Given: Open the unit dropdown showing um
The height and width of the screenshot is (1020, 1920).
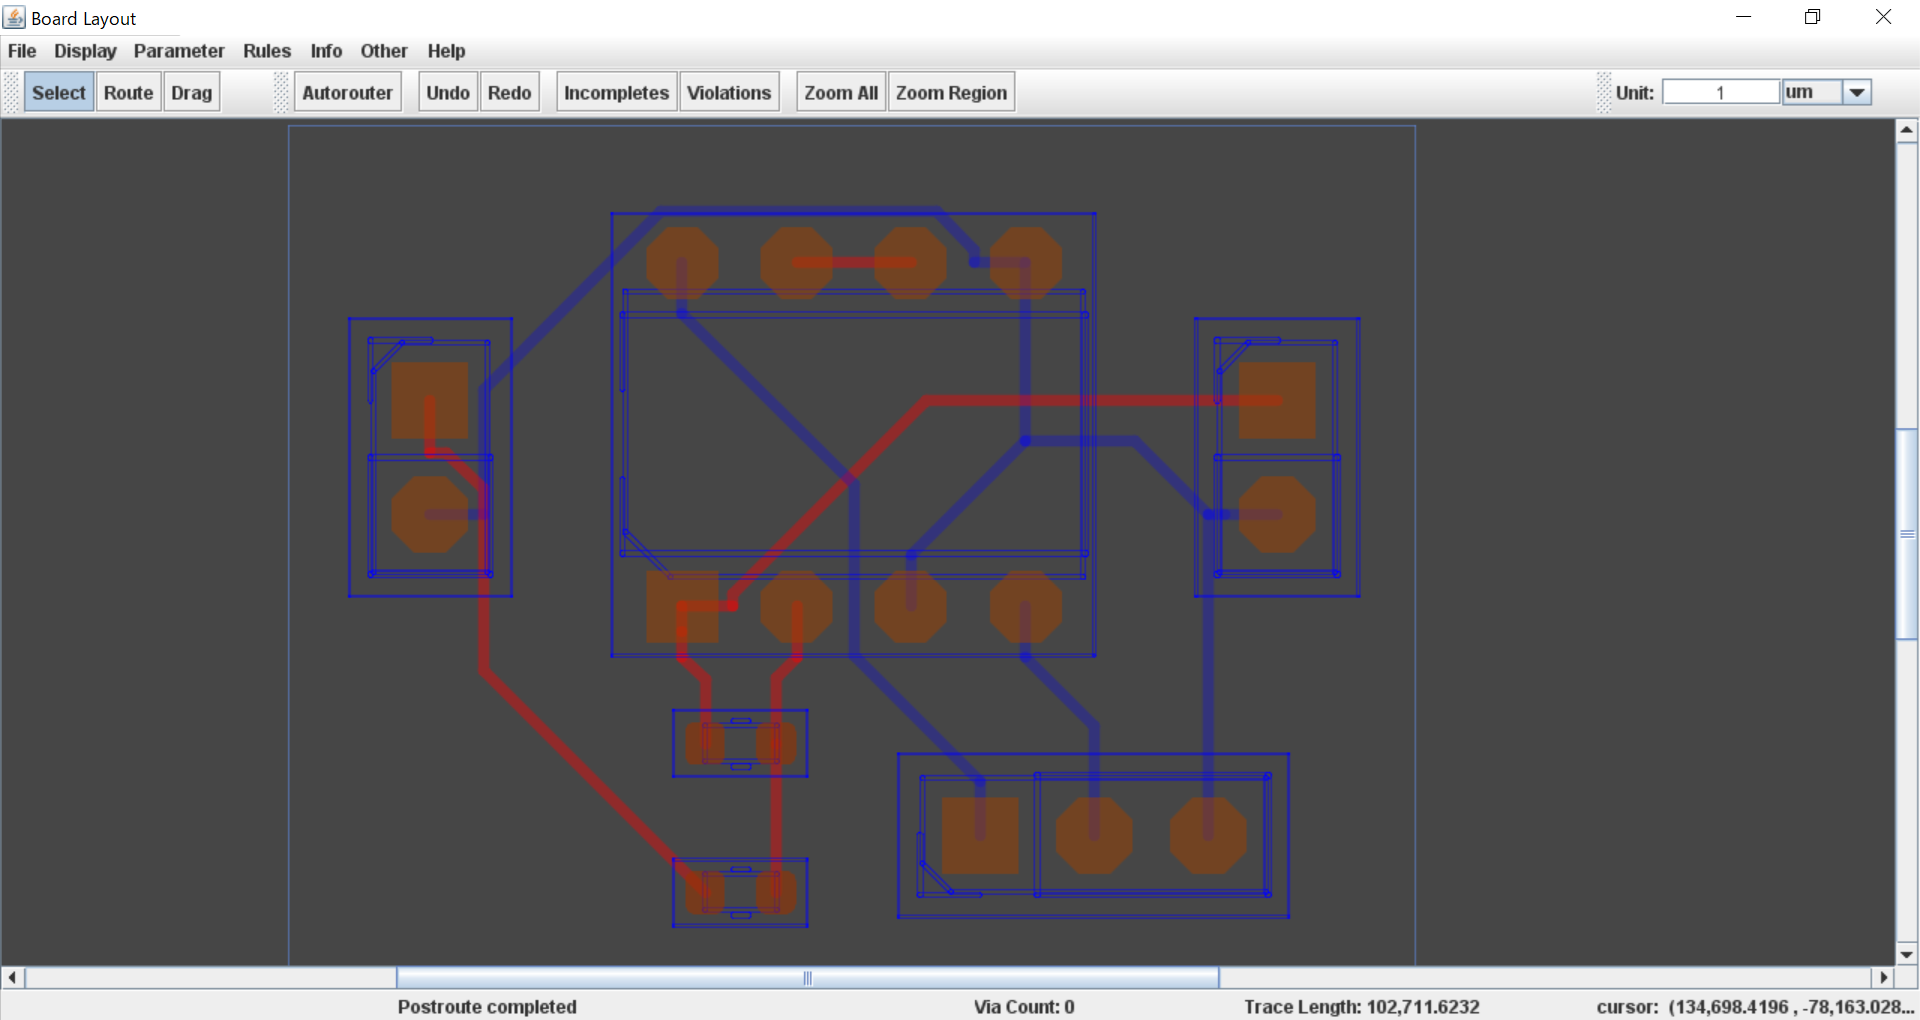Looking at the screenshot, I should pyautogui.click(x=1857, y=91).
